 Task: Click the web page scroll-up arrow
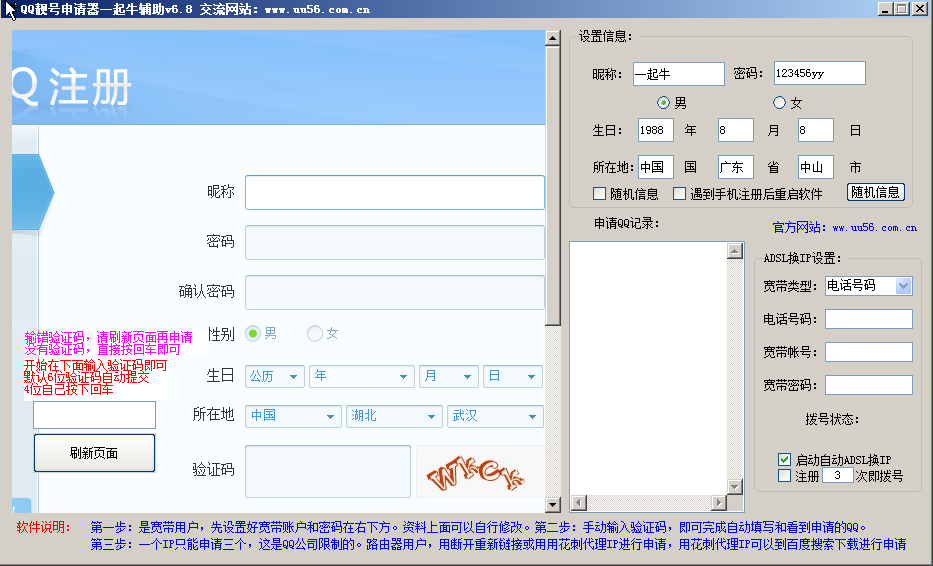coord(553,38)
